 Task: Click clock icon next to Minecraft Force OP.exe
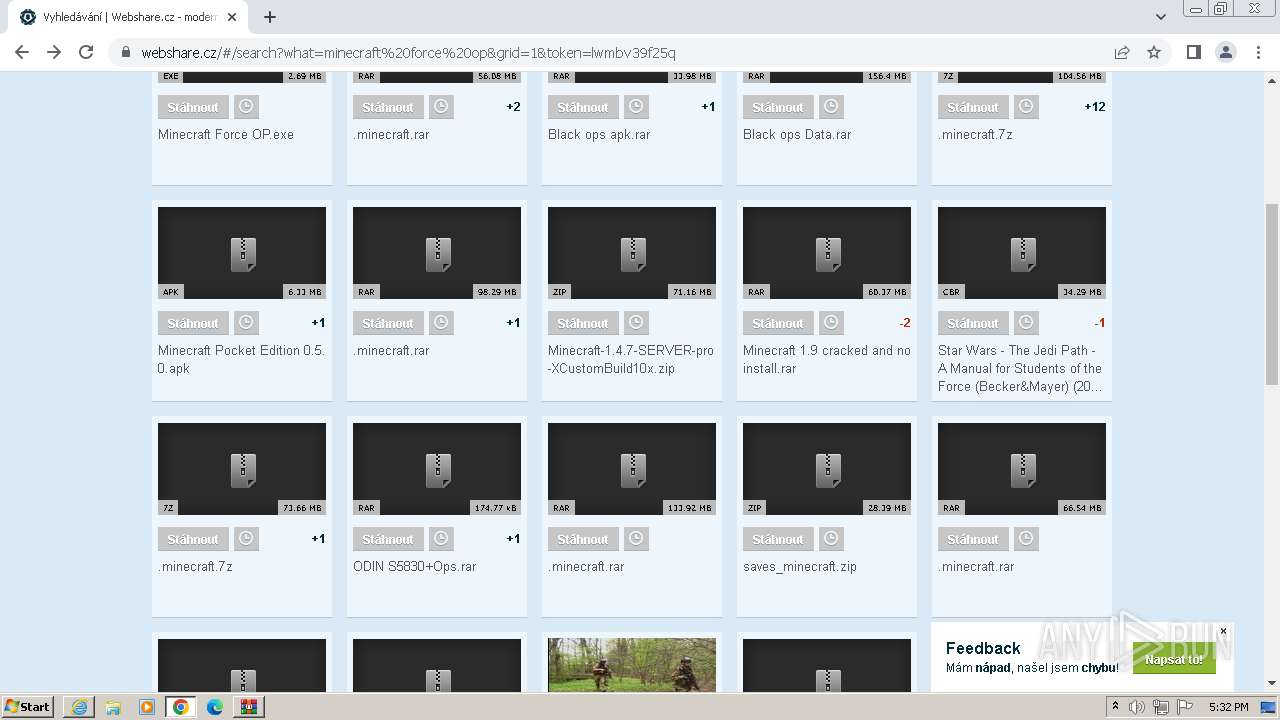(x=246, y=107)
